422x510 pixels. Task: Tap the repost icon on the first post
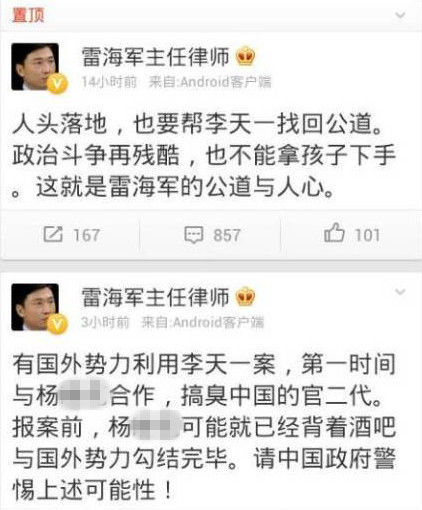(x=53, y=234)
